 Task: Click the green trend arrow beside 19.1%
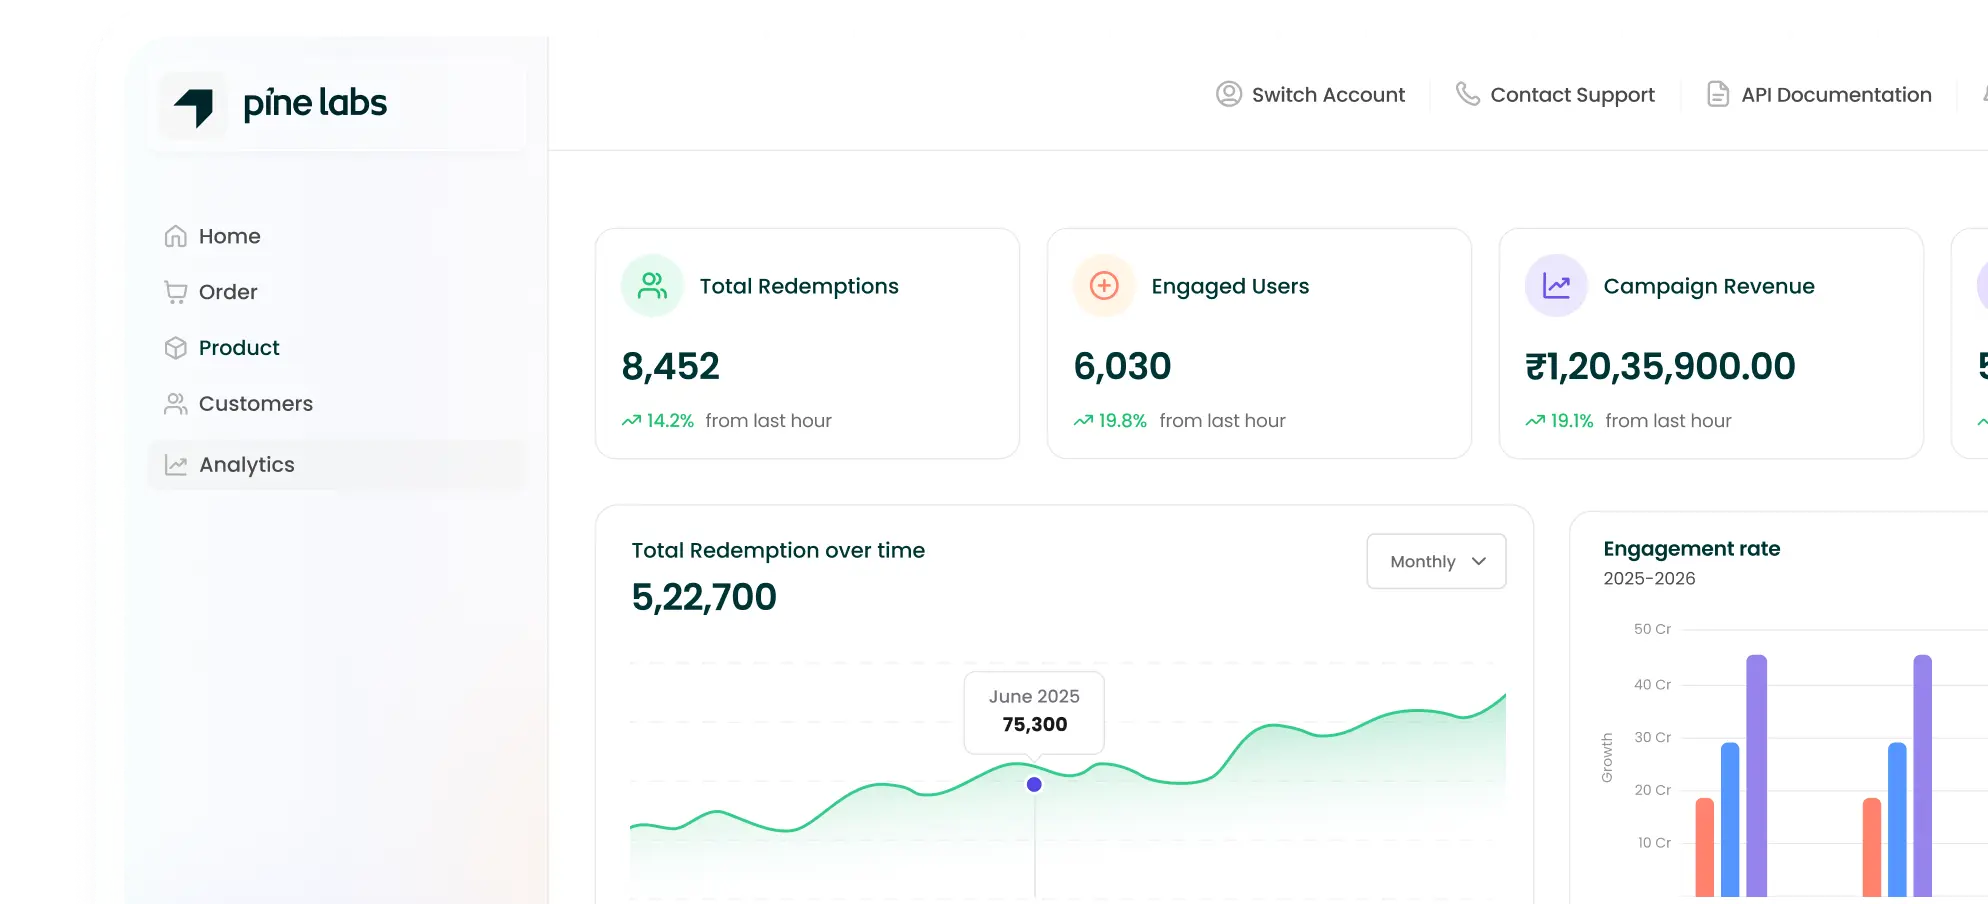click(1535, 421)
